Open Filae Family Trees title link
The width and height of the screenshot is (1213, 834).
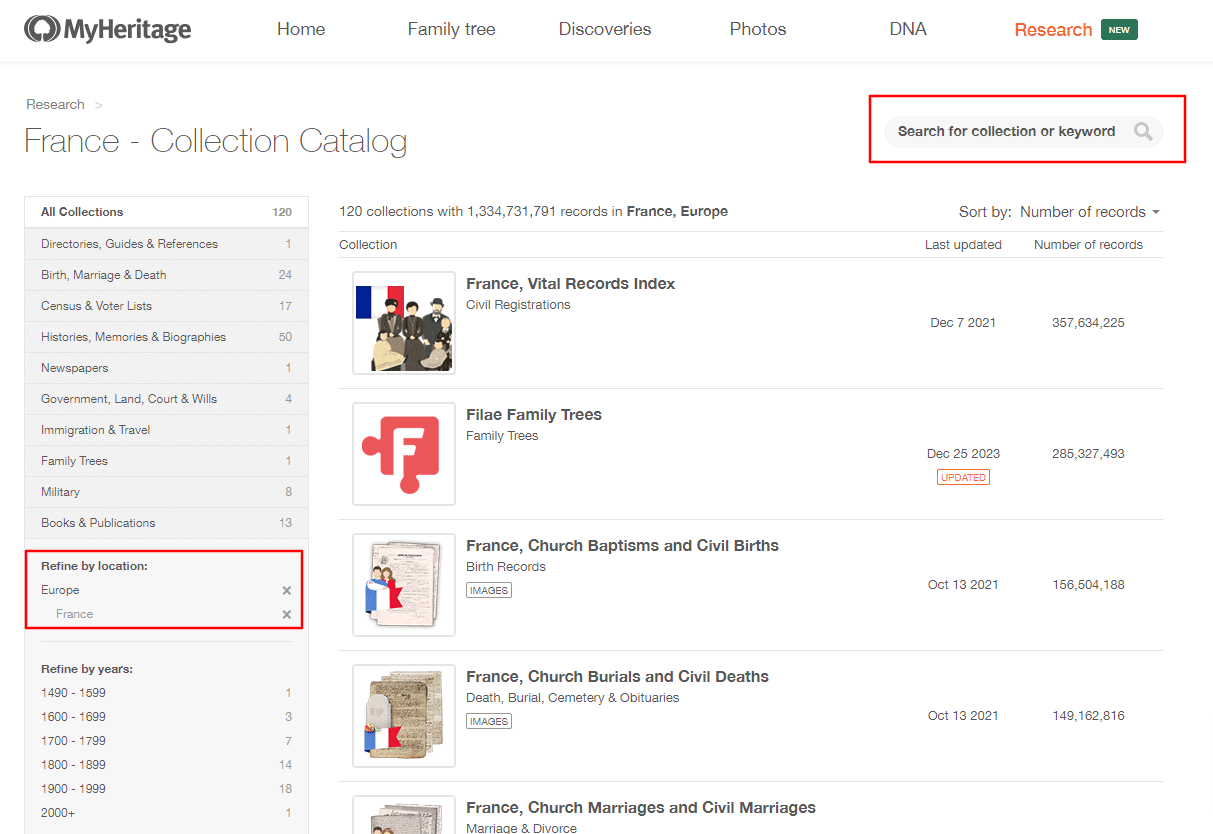(534, 415)
